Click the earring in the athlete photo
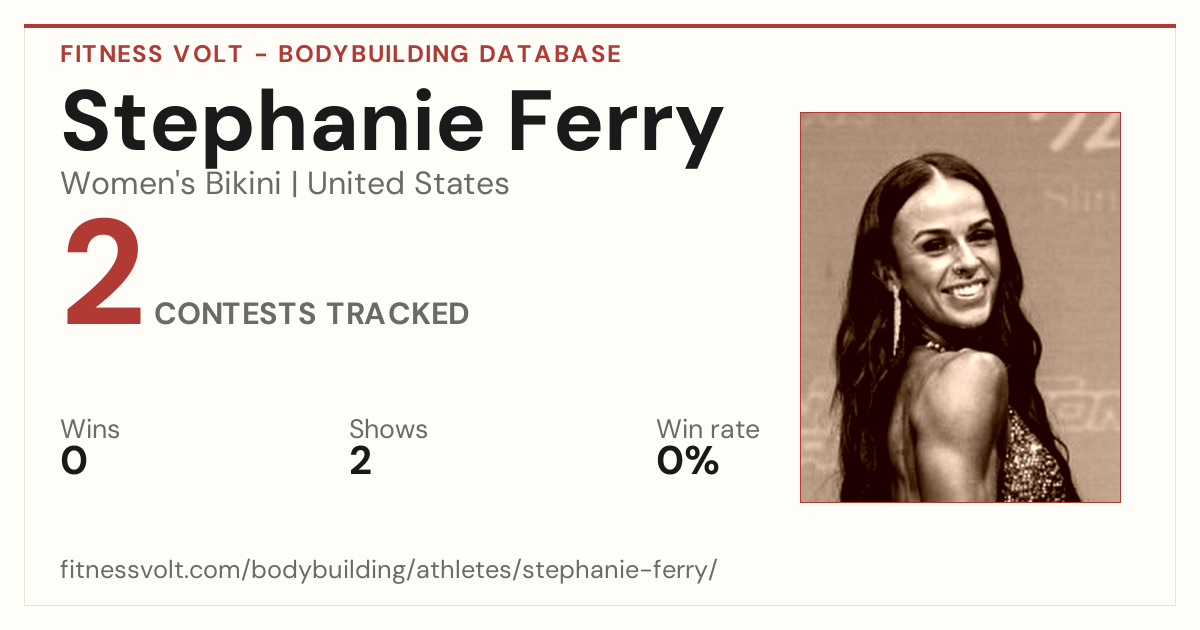 point(897,318)
